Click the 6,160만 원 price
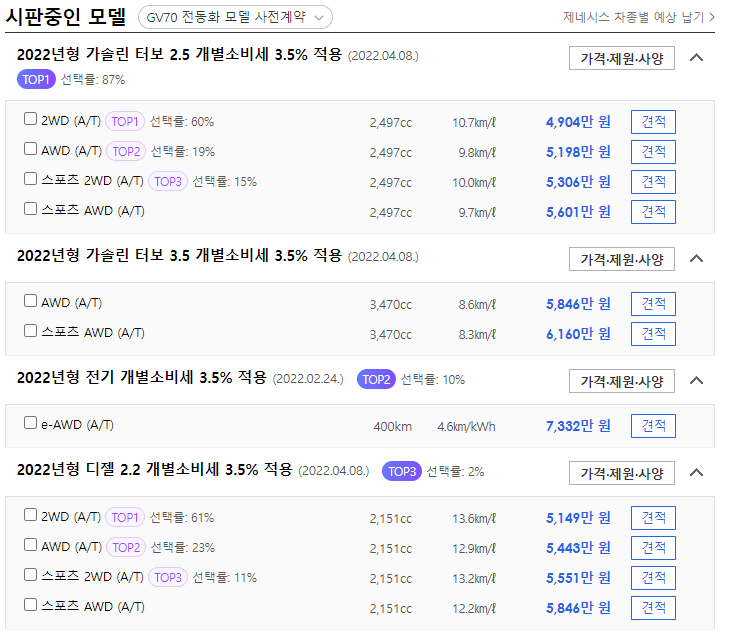 [578, 334]
